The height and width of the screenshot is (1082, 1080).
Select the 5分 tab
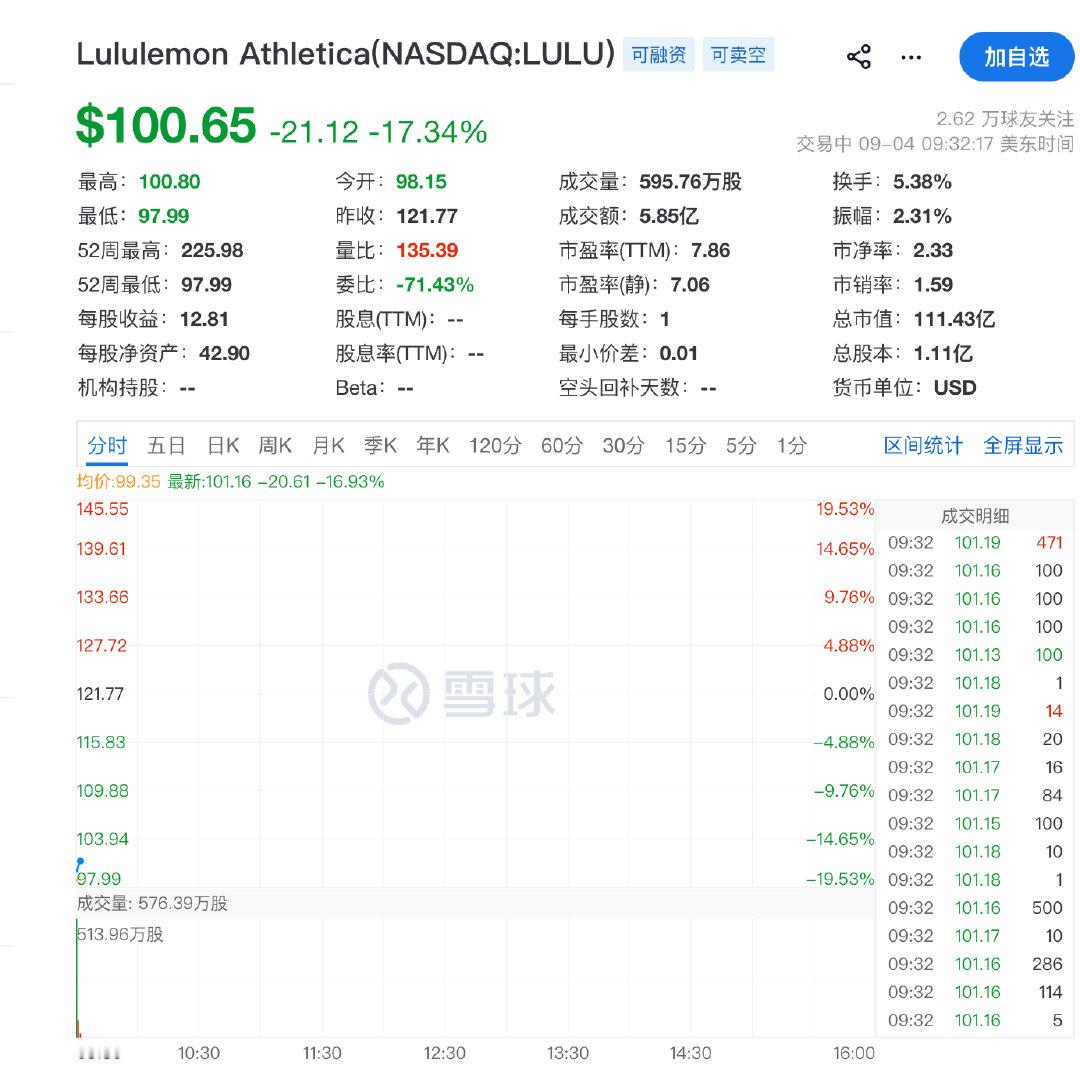tap(741, 445)
